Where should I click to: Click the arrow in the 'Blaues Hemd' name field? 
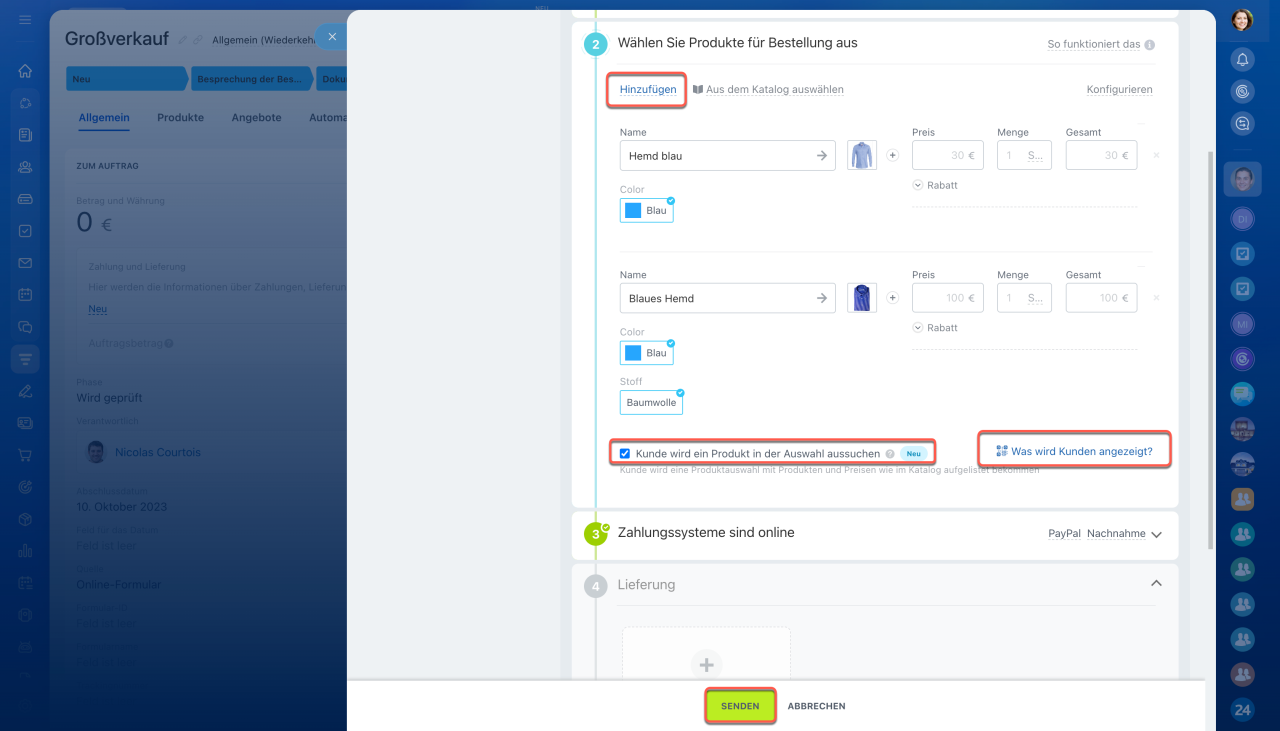(822, 298)
